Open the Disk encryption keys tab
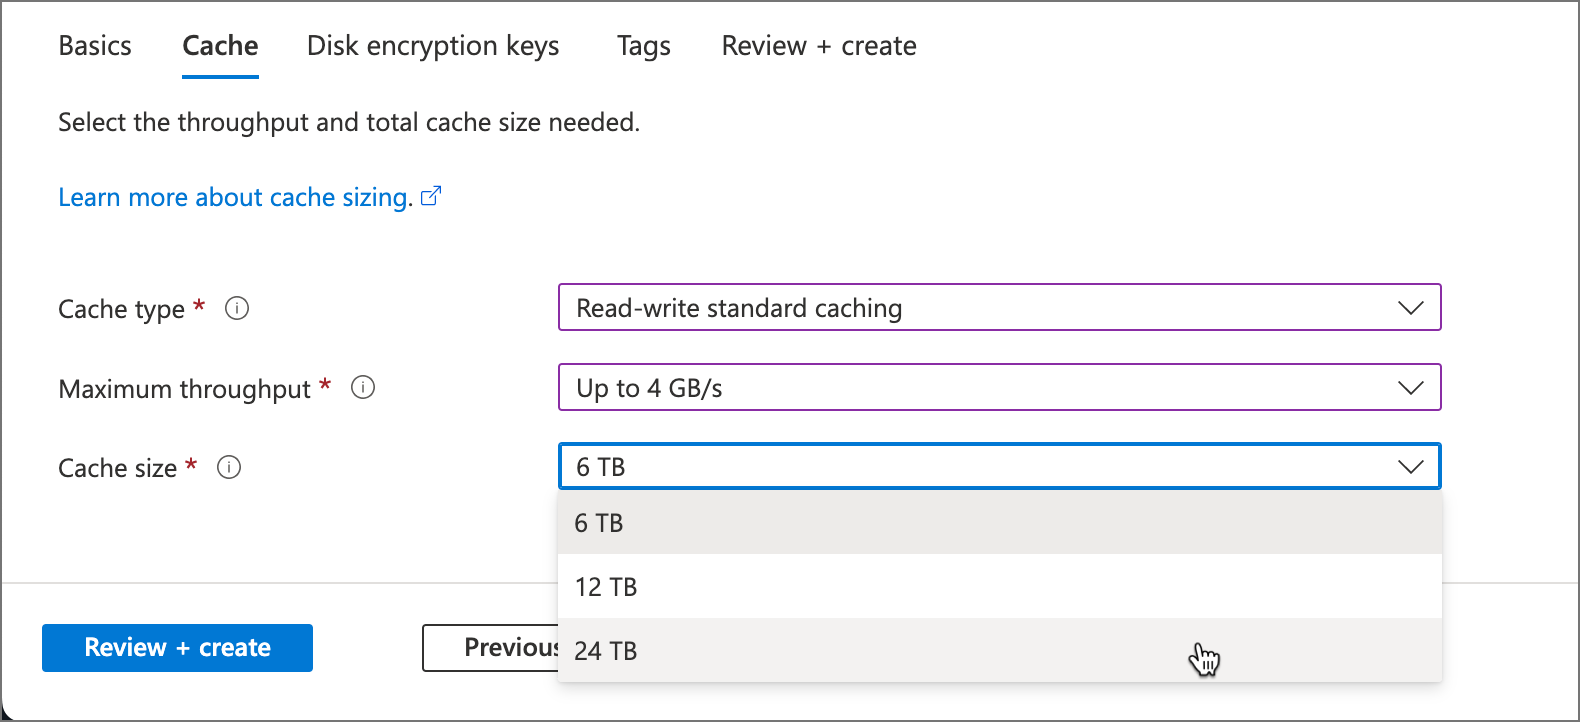Image resolution: width=1580 pixels, height=722 pixels. point(433,45)
